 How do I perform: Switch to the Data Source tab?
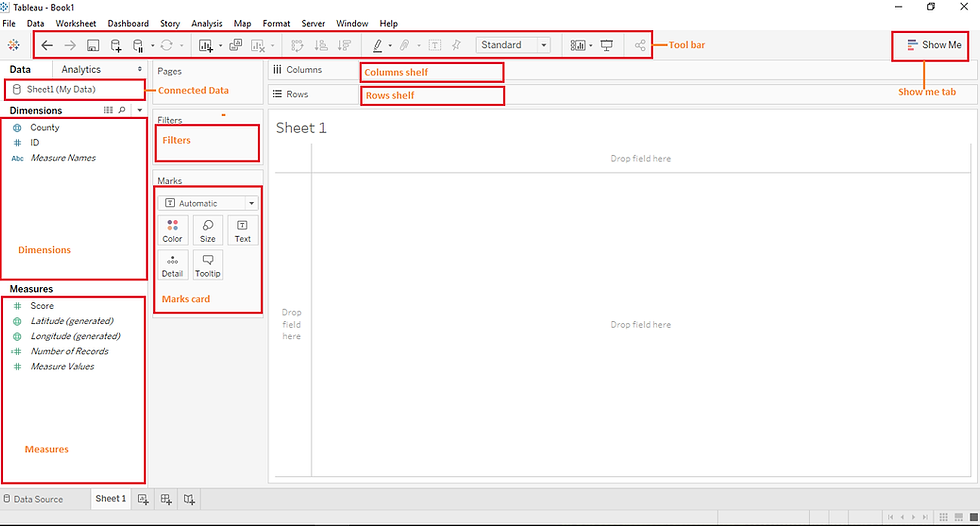(33, 499)
